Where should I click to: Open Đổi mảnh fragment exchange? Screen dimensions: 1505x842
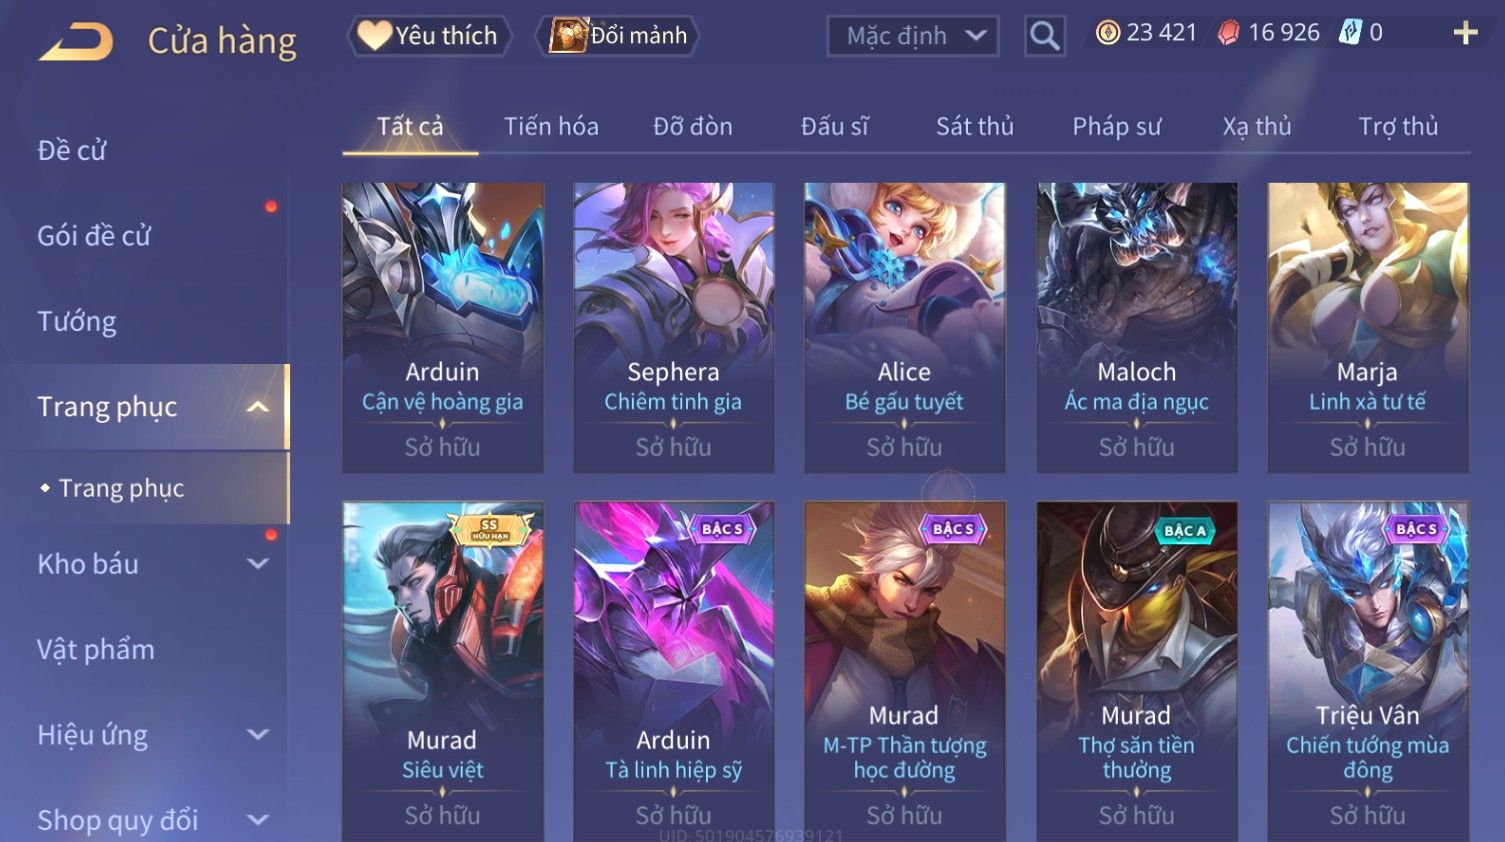pyautogui.click(x=618, y=35)
